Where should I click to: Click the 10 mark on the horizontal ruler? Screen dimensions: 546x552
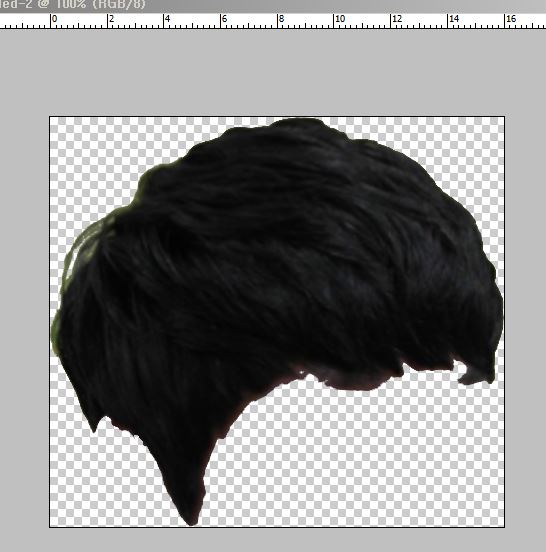(340, 19)
